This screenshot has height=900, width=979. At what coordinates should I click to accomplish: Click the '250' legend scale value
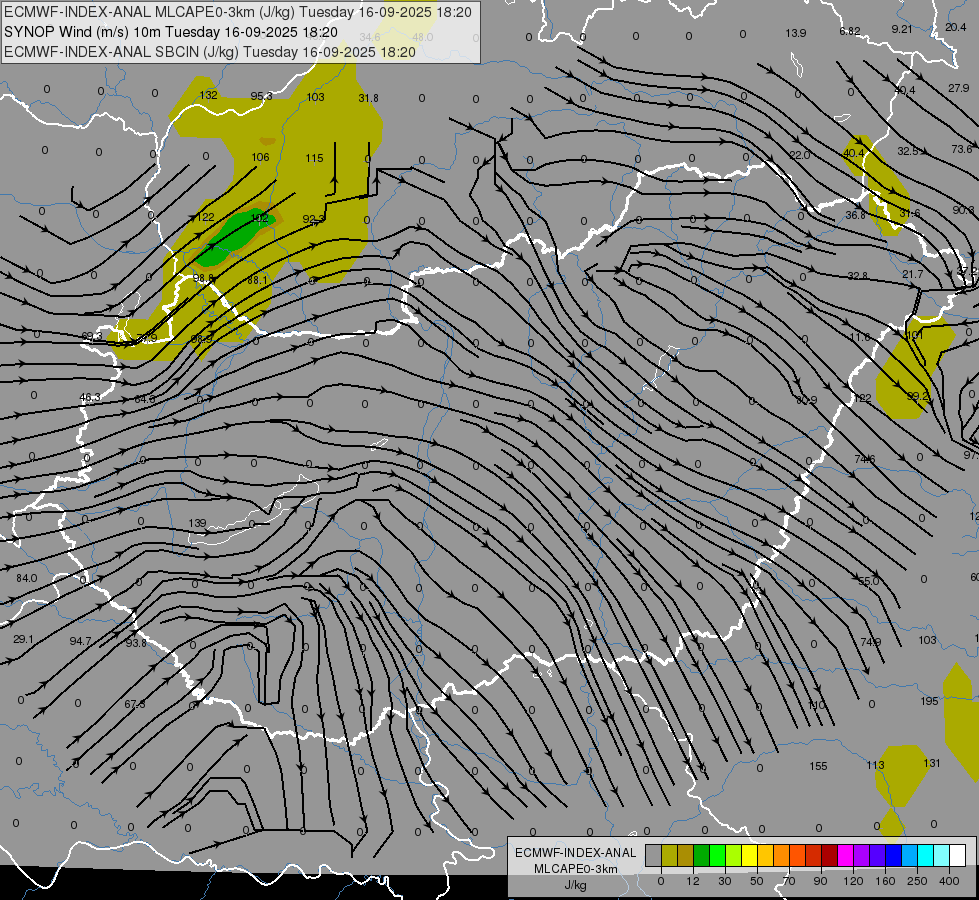[x=917, y=881]
